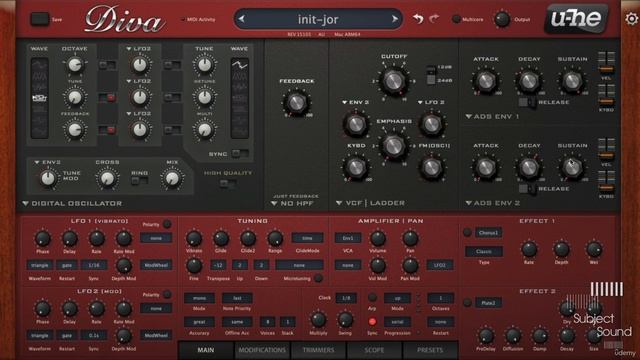Screen dimensions: 640x360
Task: Toggle the arpeggiator Sync button
Action: [372, 322]
